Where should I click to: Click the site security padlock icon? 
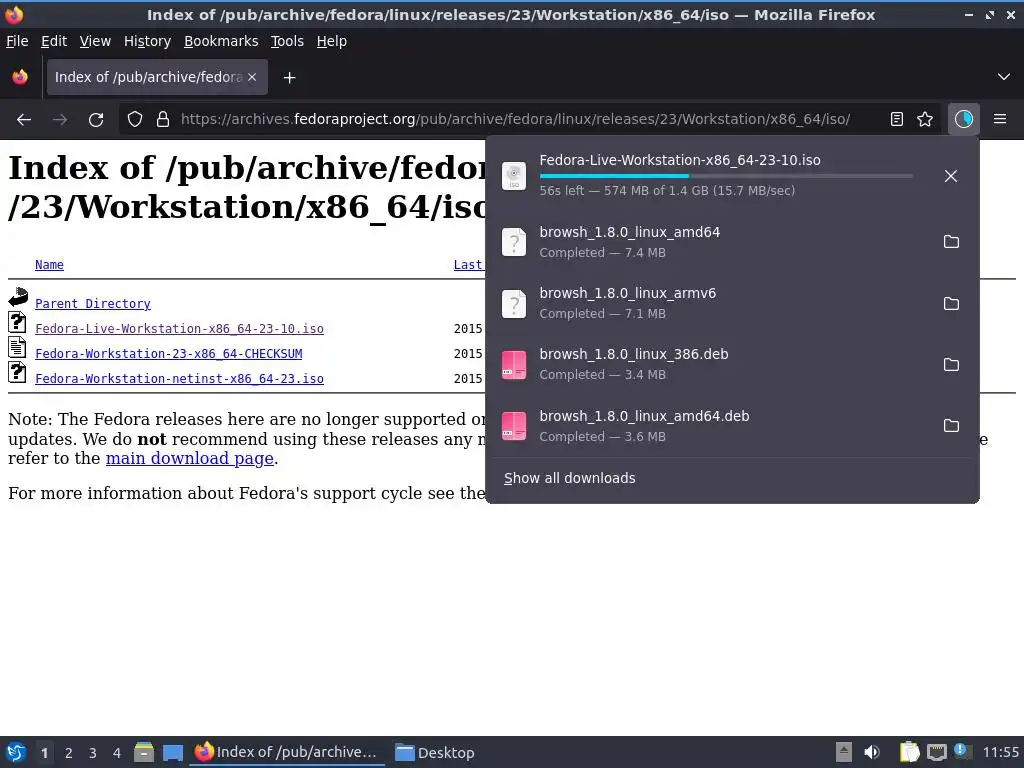(163, 120)
